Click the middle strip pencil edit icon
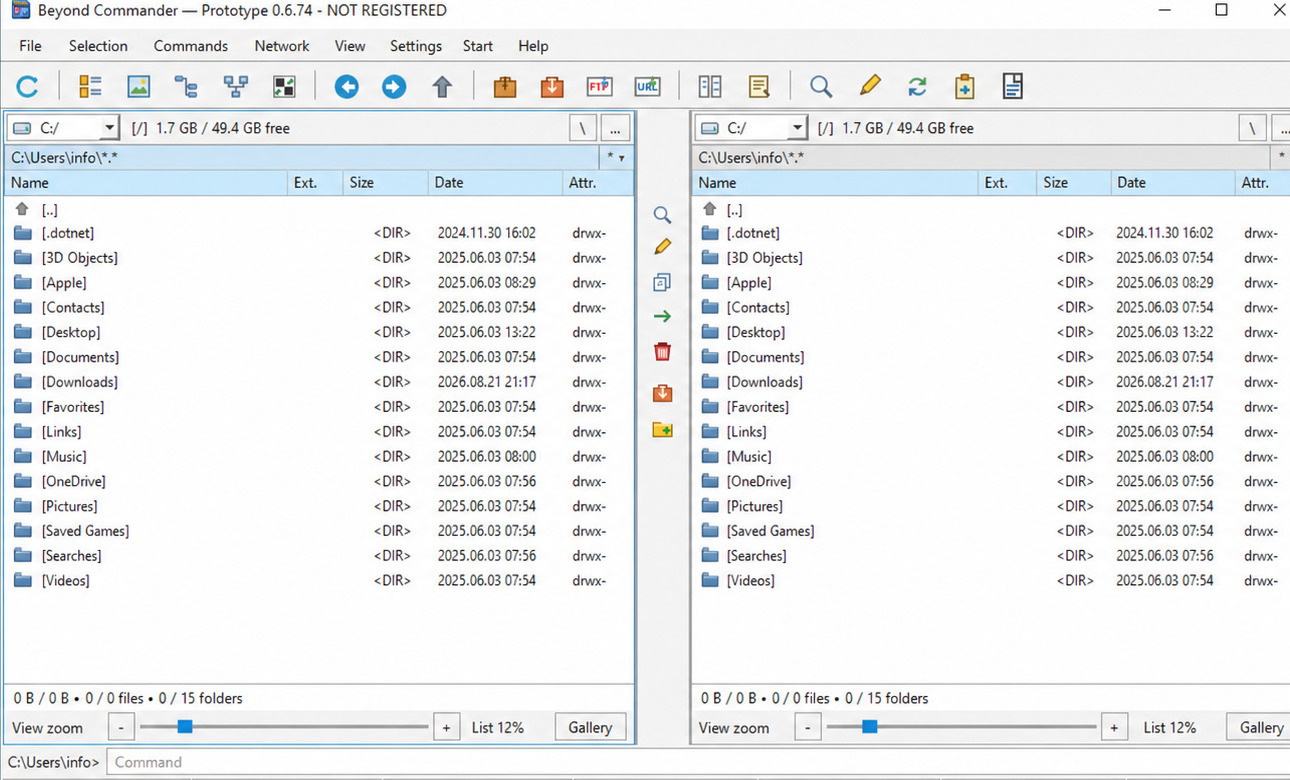 [662, 247]
